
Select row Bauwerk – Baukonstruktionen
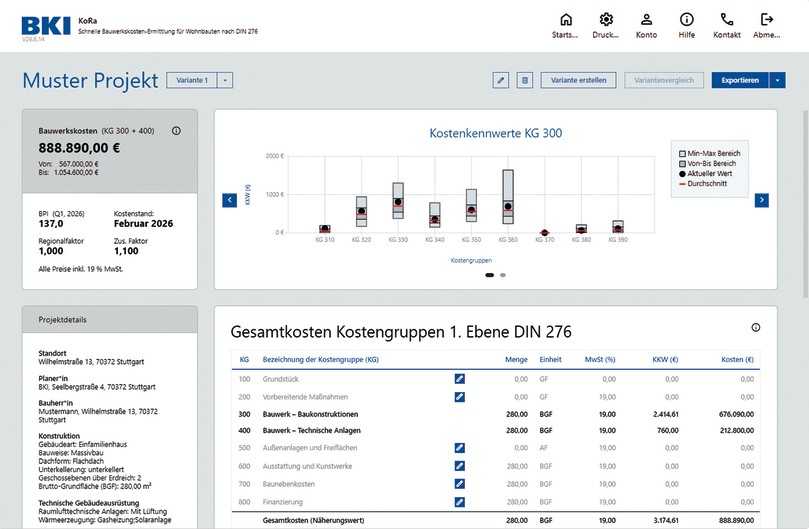[x=496, y=414]
